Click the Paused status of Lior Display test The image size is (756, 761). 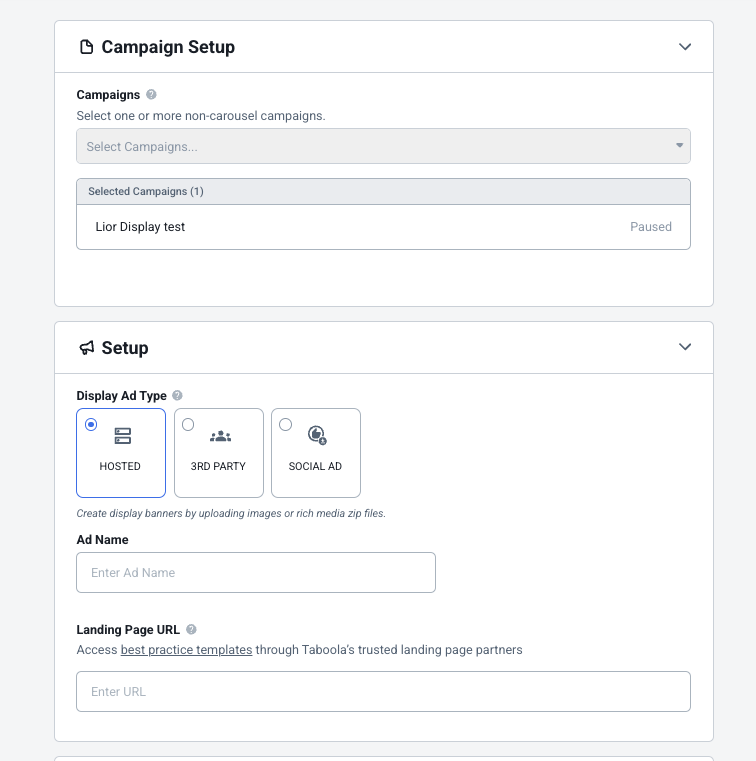651,227
